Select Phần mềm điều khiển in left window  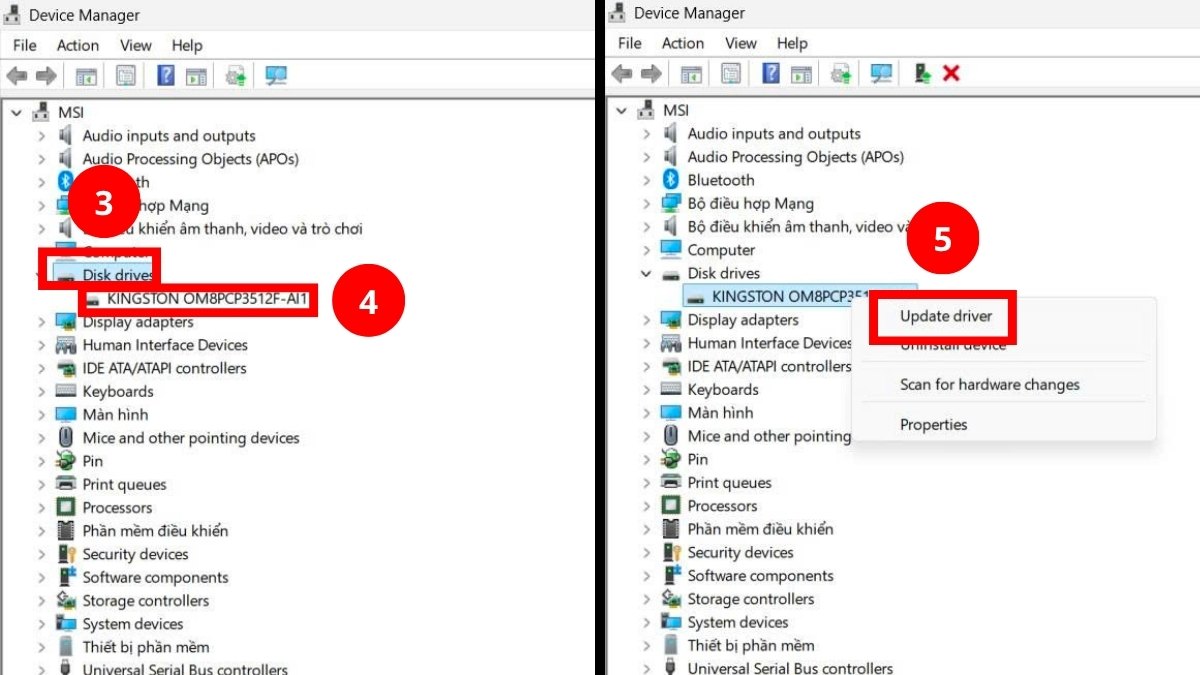pos(155,531)
